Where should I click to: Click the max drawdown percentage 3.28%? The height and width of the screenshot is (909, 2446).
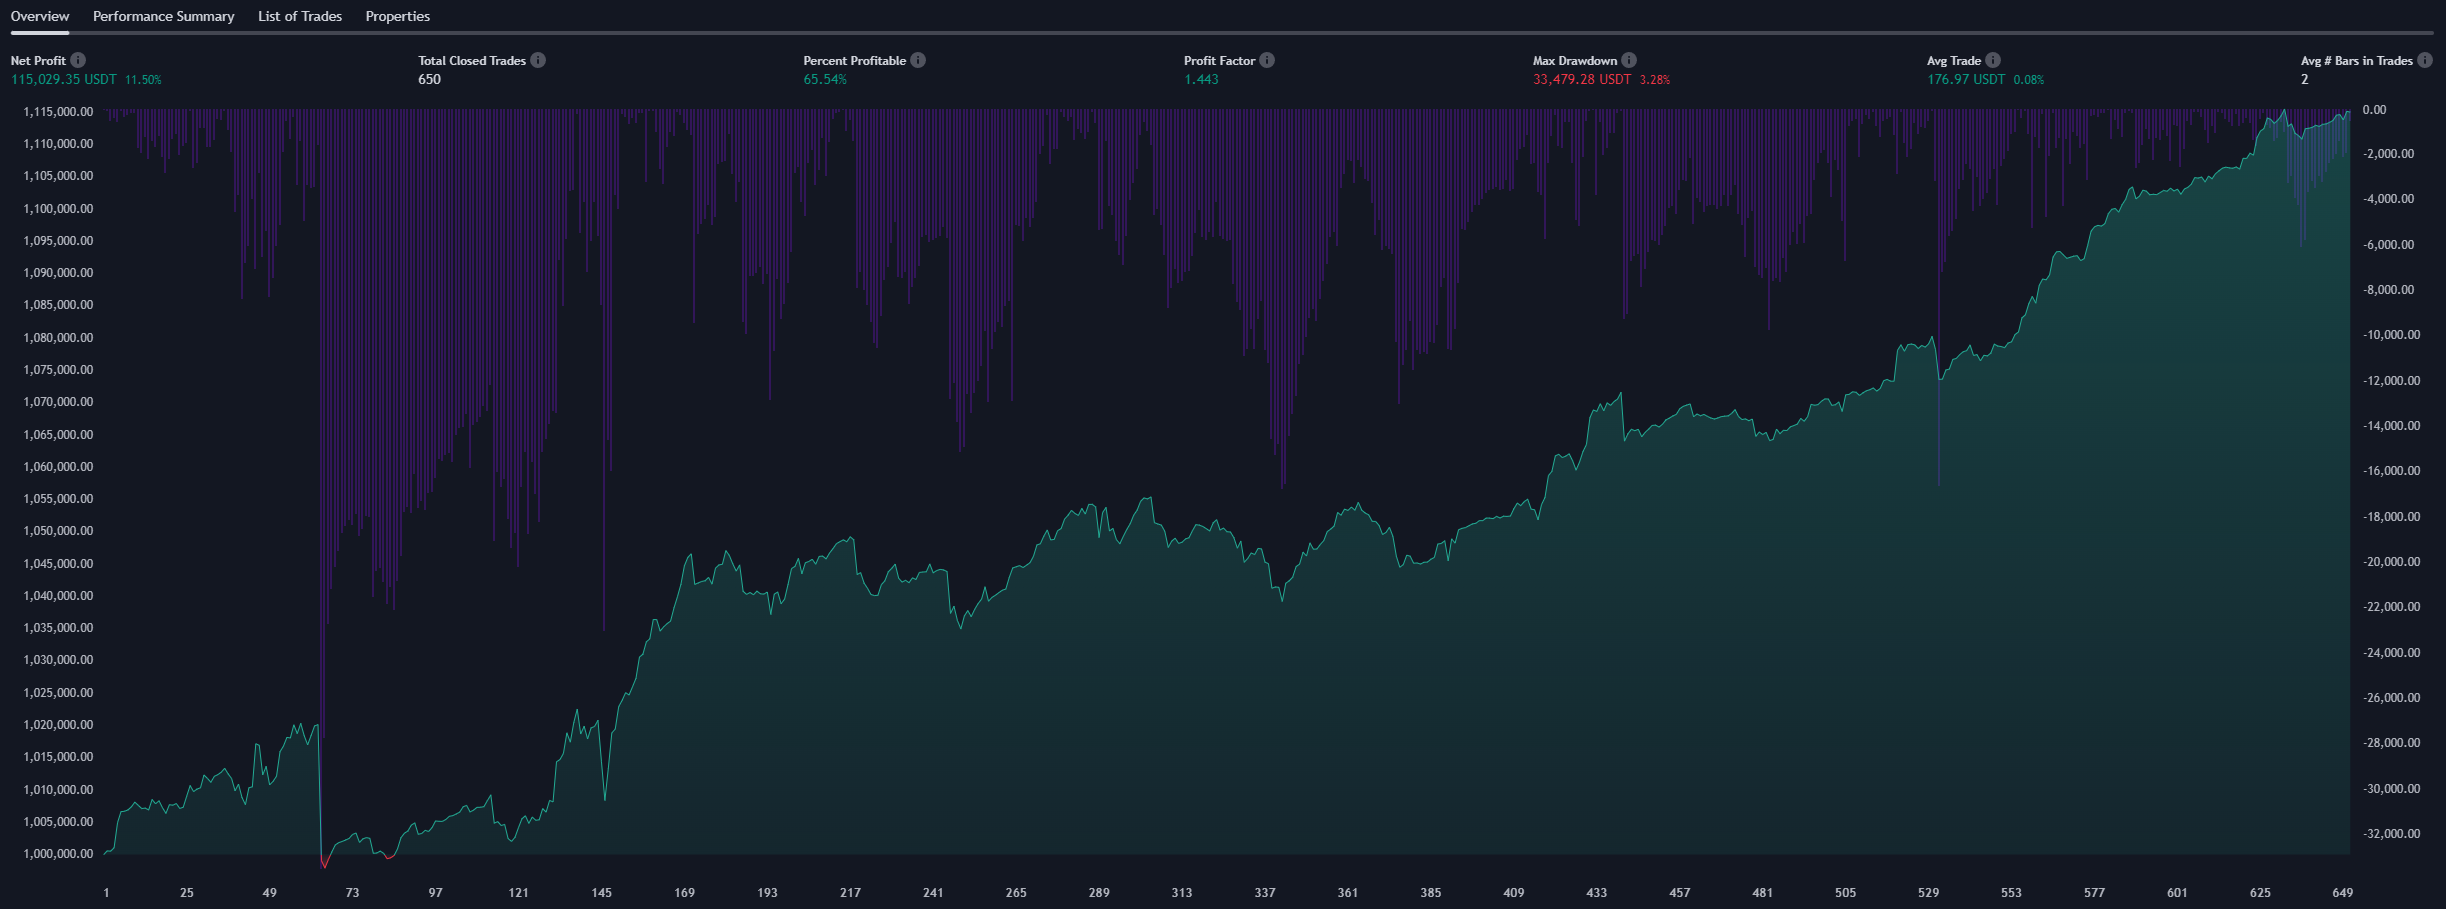click(x=1655, y=80)
